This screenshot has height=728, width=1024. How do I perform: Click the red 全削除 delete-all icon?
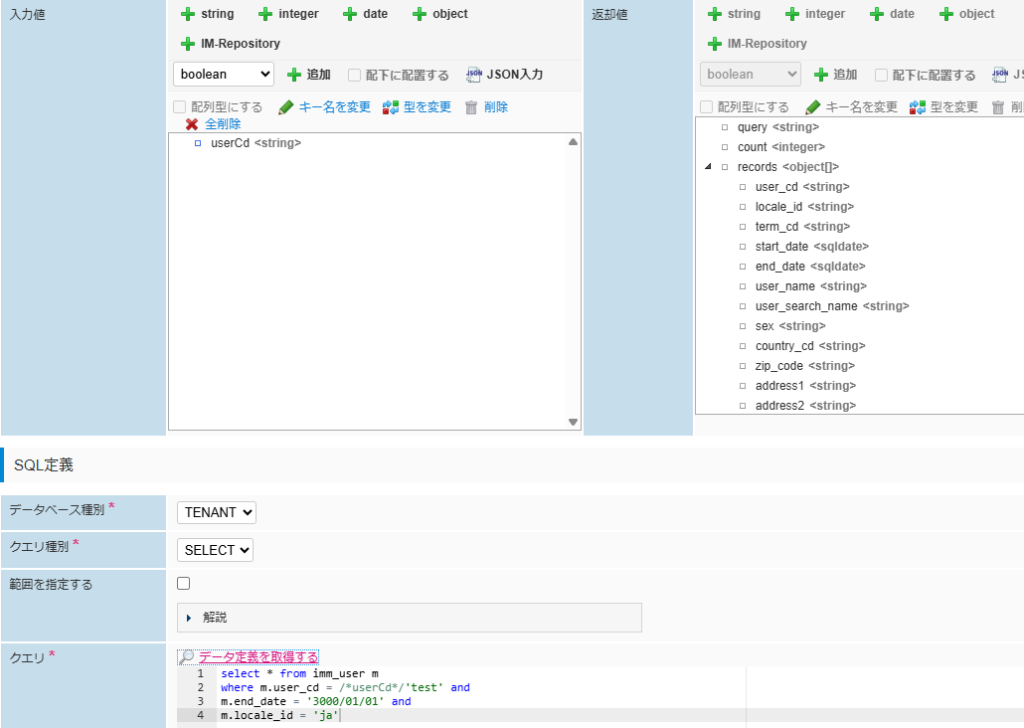coord(192,124)
